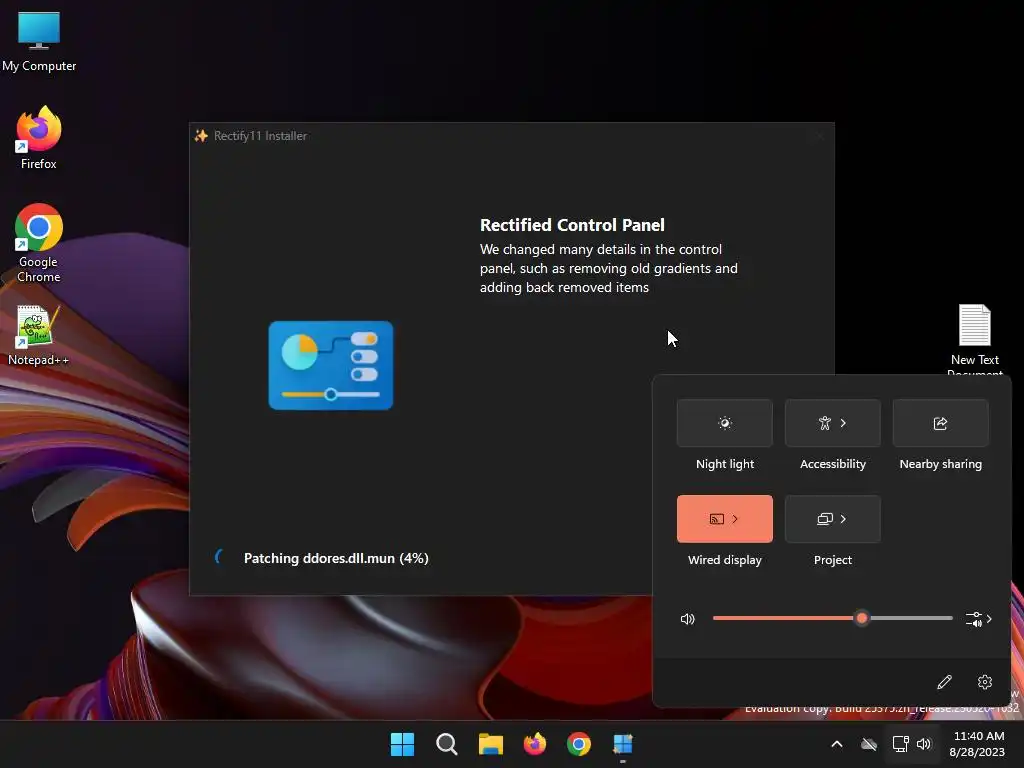Image resolution: width=1024 pixels, height=768 pixels.
Task: Launch Chrome from the taskbar
Action: click(x=579, y=744)
